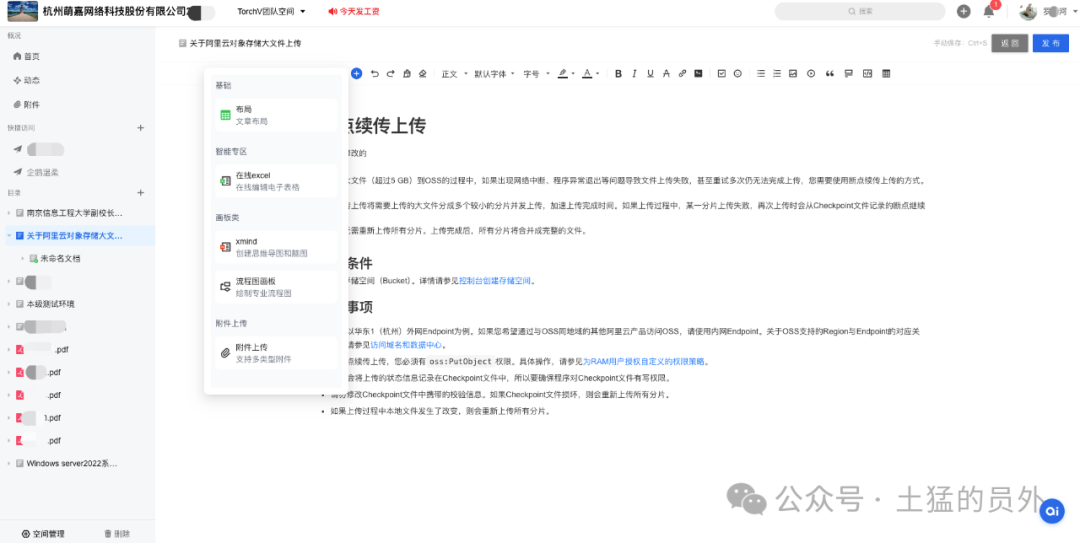The width and height of the screenshot is (1080, 543).
Task: Open the 正文 paragraph style dropdown
Action: [x=455, y=74]
